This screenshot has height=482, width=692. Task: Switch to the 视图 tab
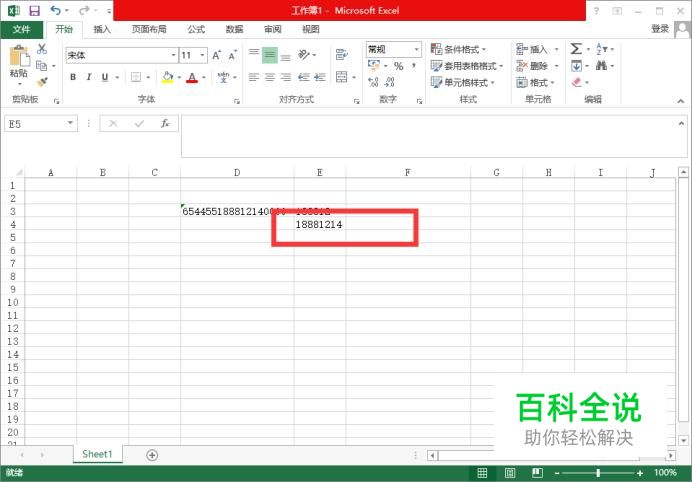[311, 29]
